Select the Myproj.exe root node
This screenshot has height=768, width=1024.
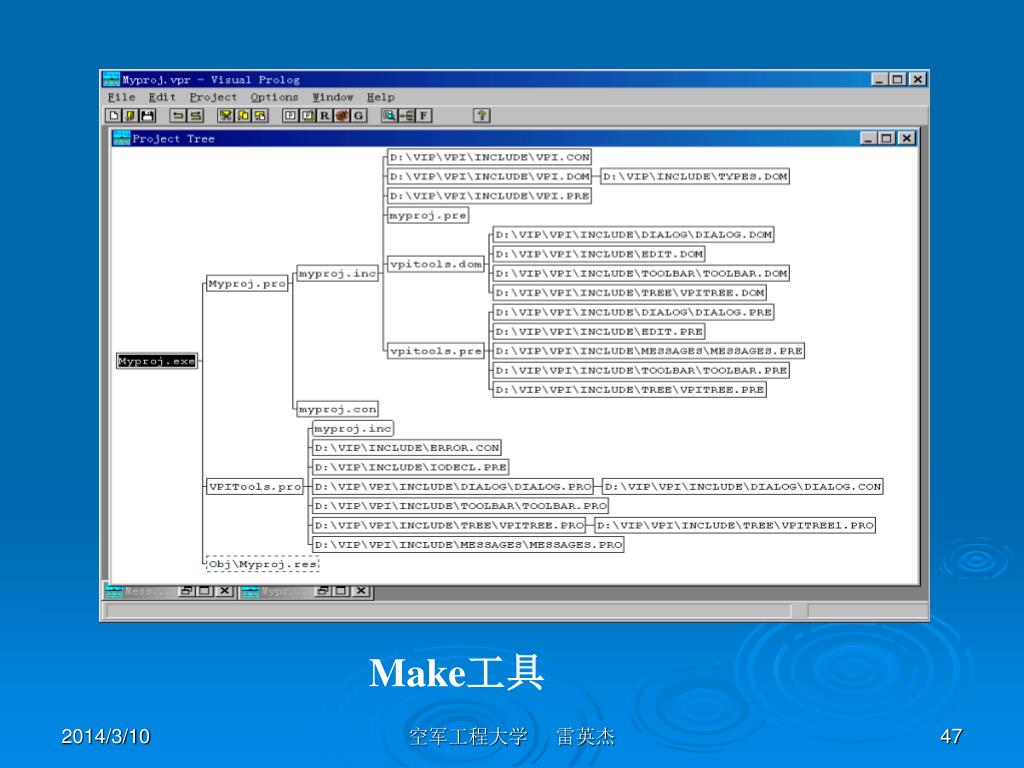157,360
